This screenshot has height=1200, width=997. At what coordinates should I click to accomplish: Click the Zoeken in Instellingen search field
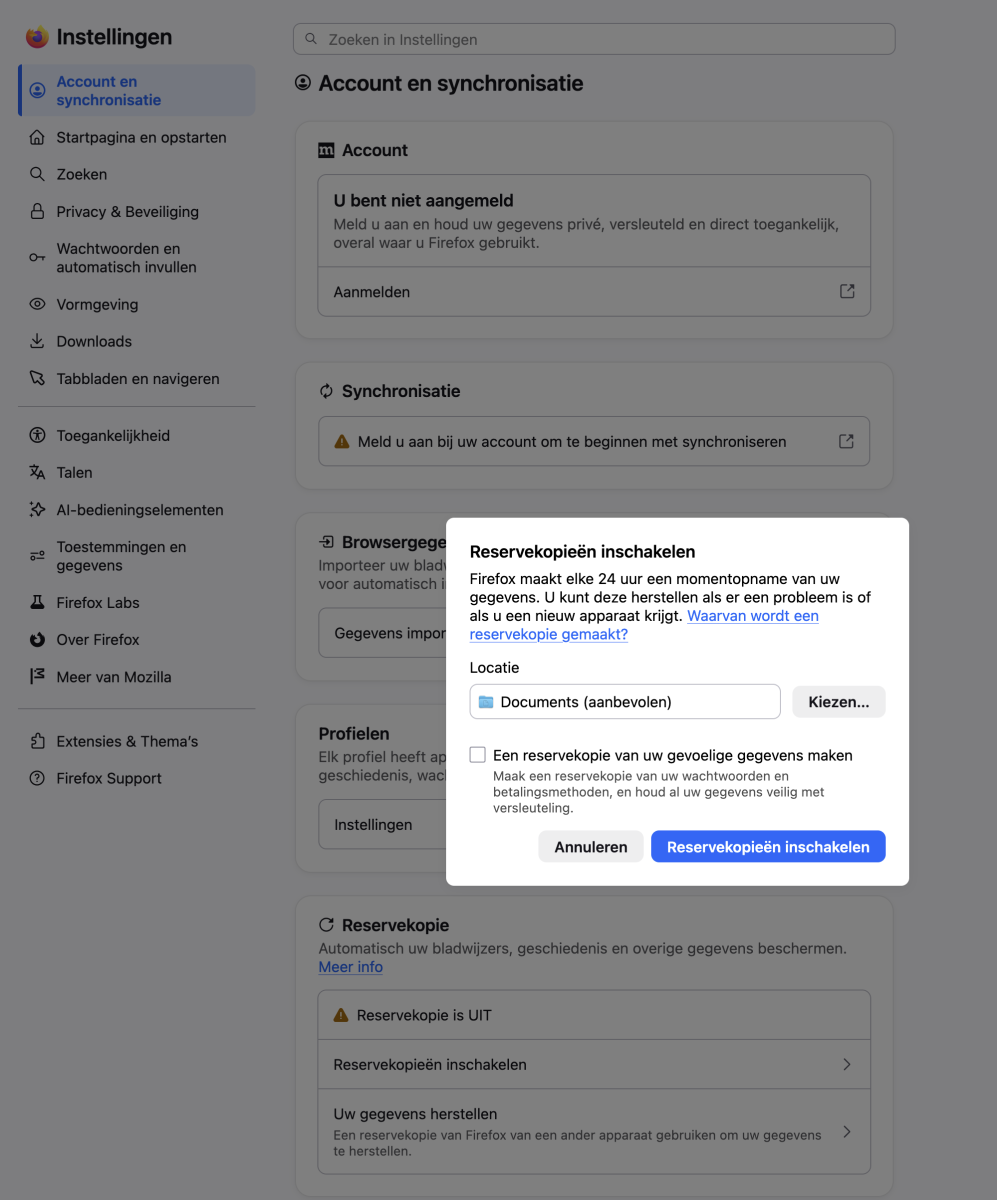594,39
